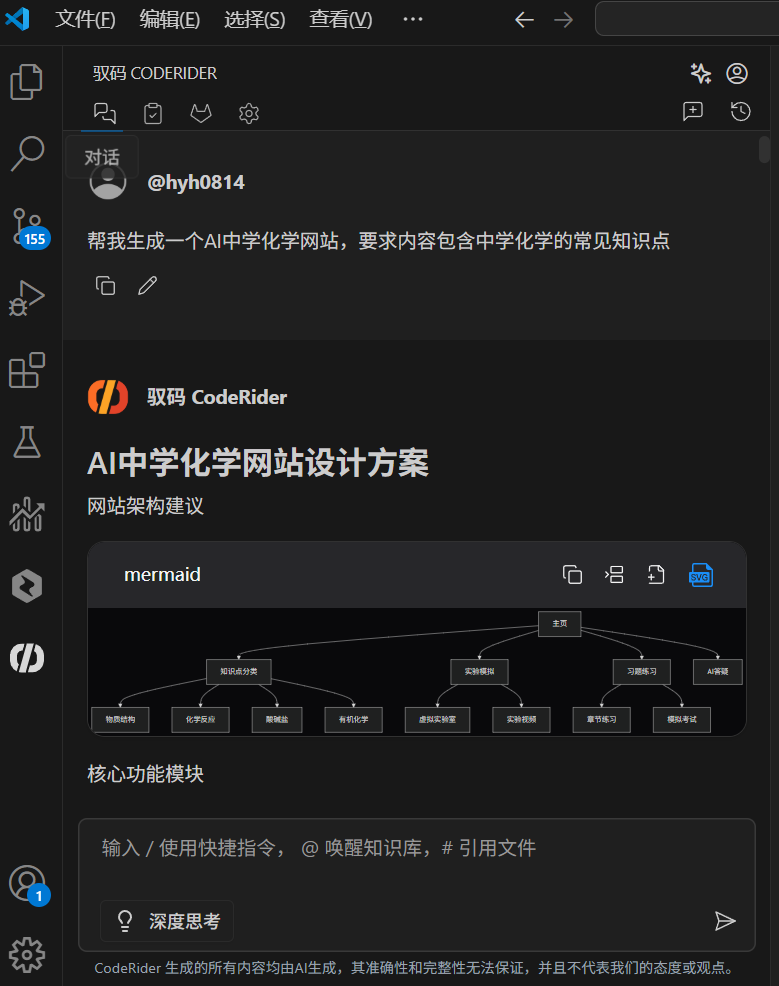Expand the hidden menus ellipsis
Image resolution: width=779 pixels, height=986 pixels.
(x=412, y=19)
